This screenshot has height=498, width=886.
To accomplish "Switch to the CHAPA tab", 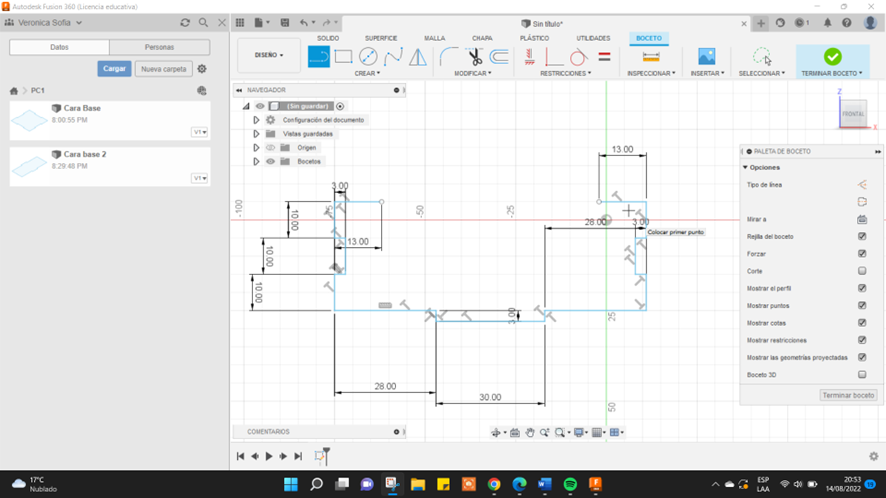I will 482,38.
